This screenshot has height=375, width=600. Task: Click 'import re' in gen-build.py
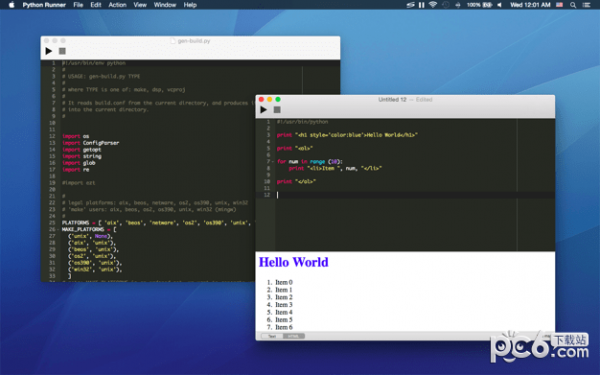75,170
